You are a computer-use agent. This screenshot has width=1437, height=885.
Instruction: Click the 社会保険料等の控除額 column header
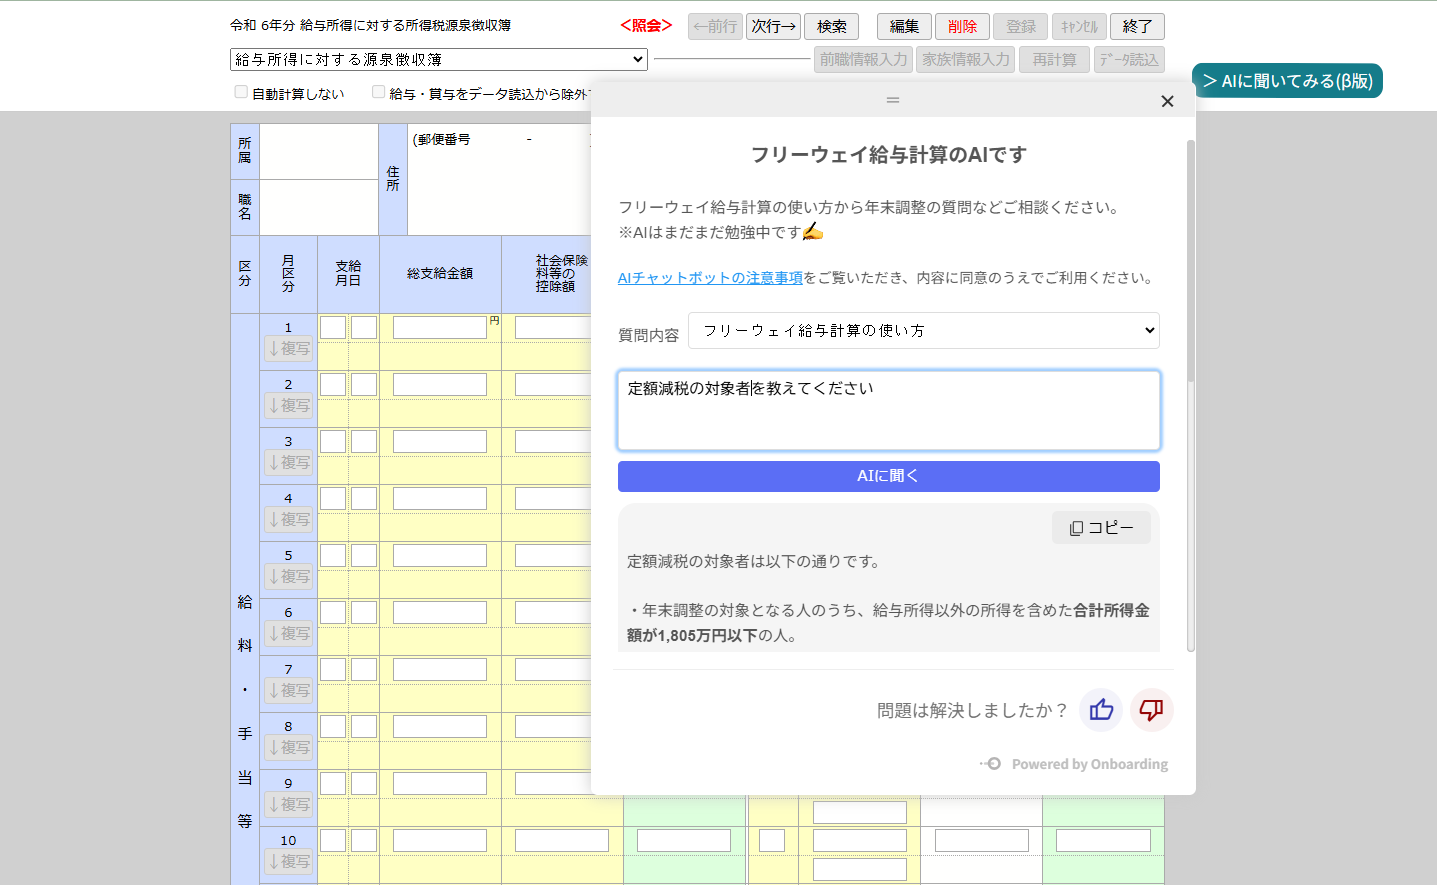[x=562, y=274]
